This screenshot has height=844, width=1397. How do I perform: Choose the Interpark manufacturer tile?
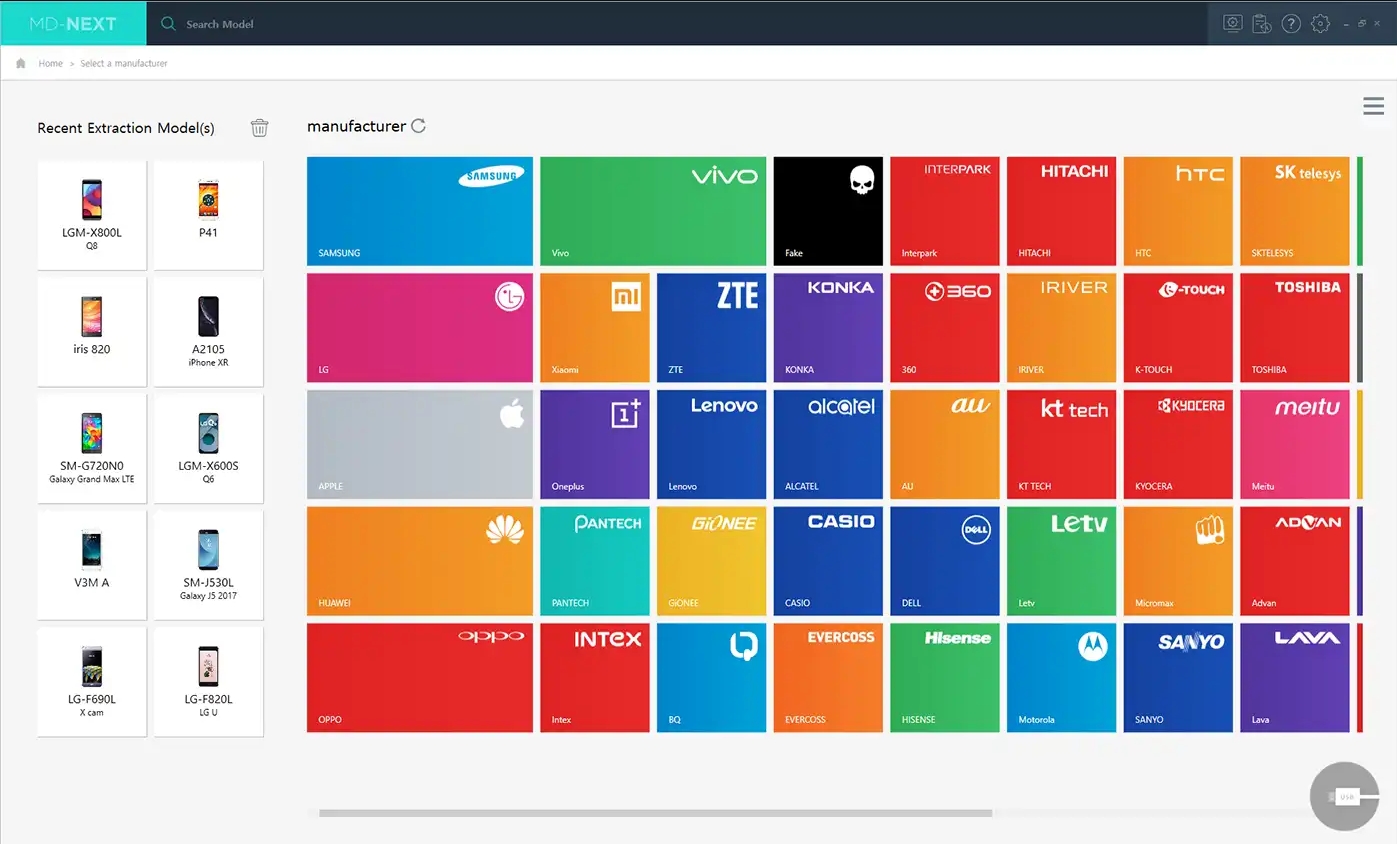[945, 211]
